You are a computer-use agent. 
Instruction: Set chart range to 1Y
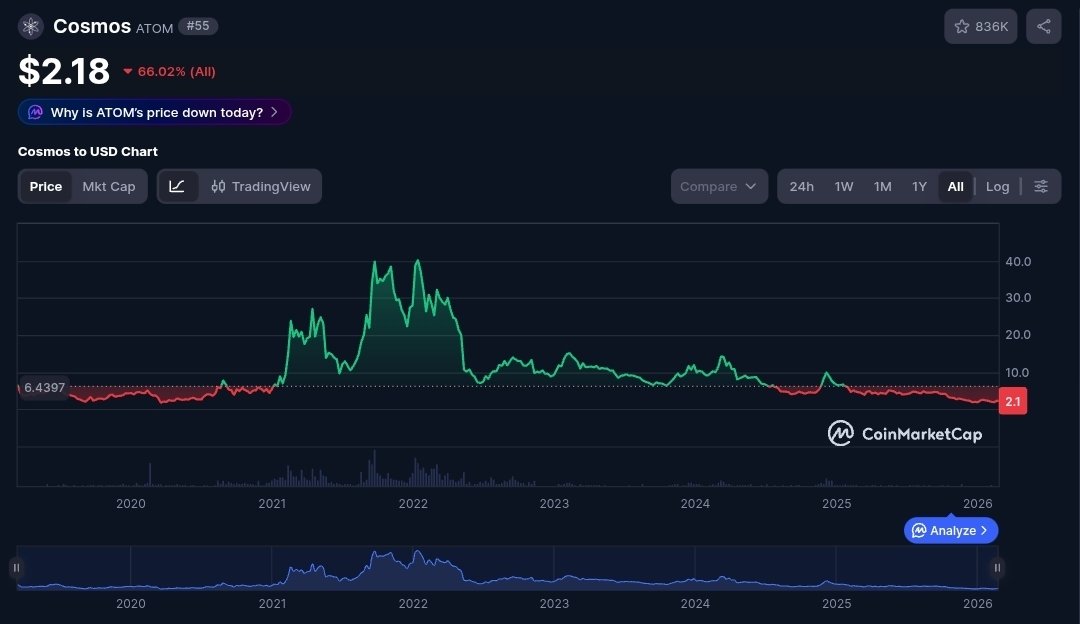(920, 187)
